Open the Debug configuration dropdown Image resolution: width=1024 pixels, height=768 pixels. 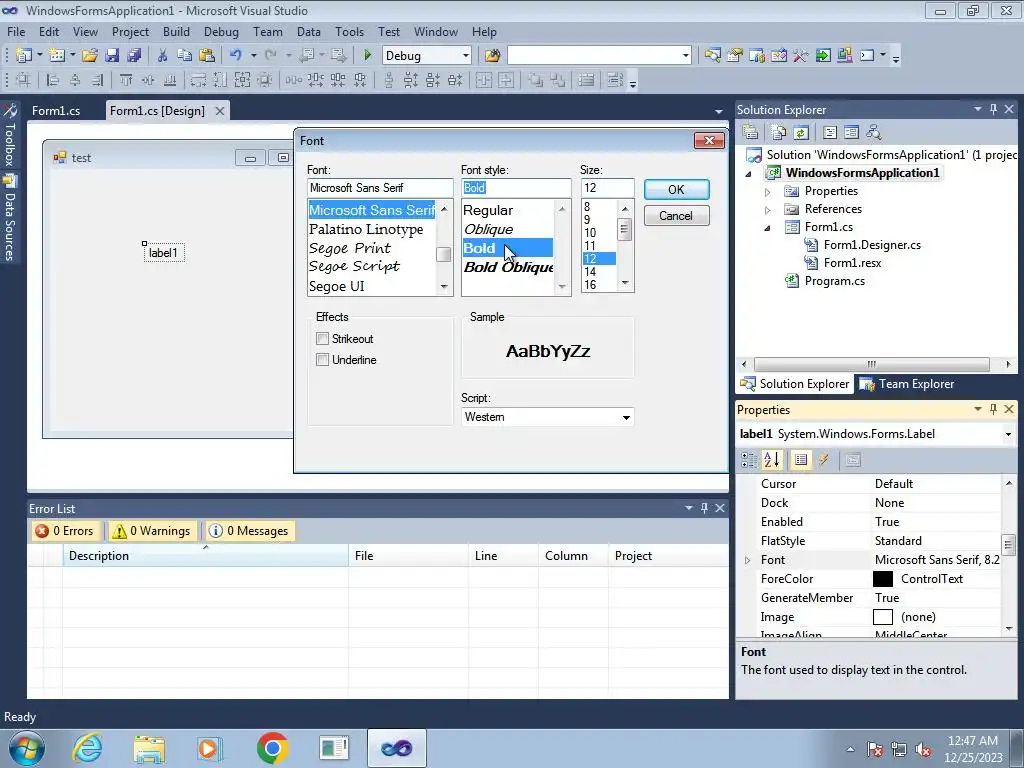click(466, 56)
